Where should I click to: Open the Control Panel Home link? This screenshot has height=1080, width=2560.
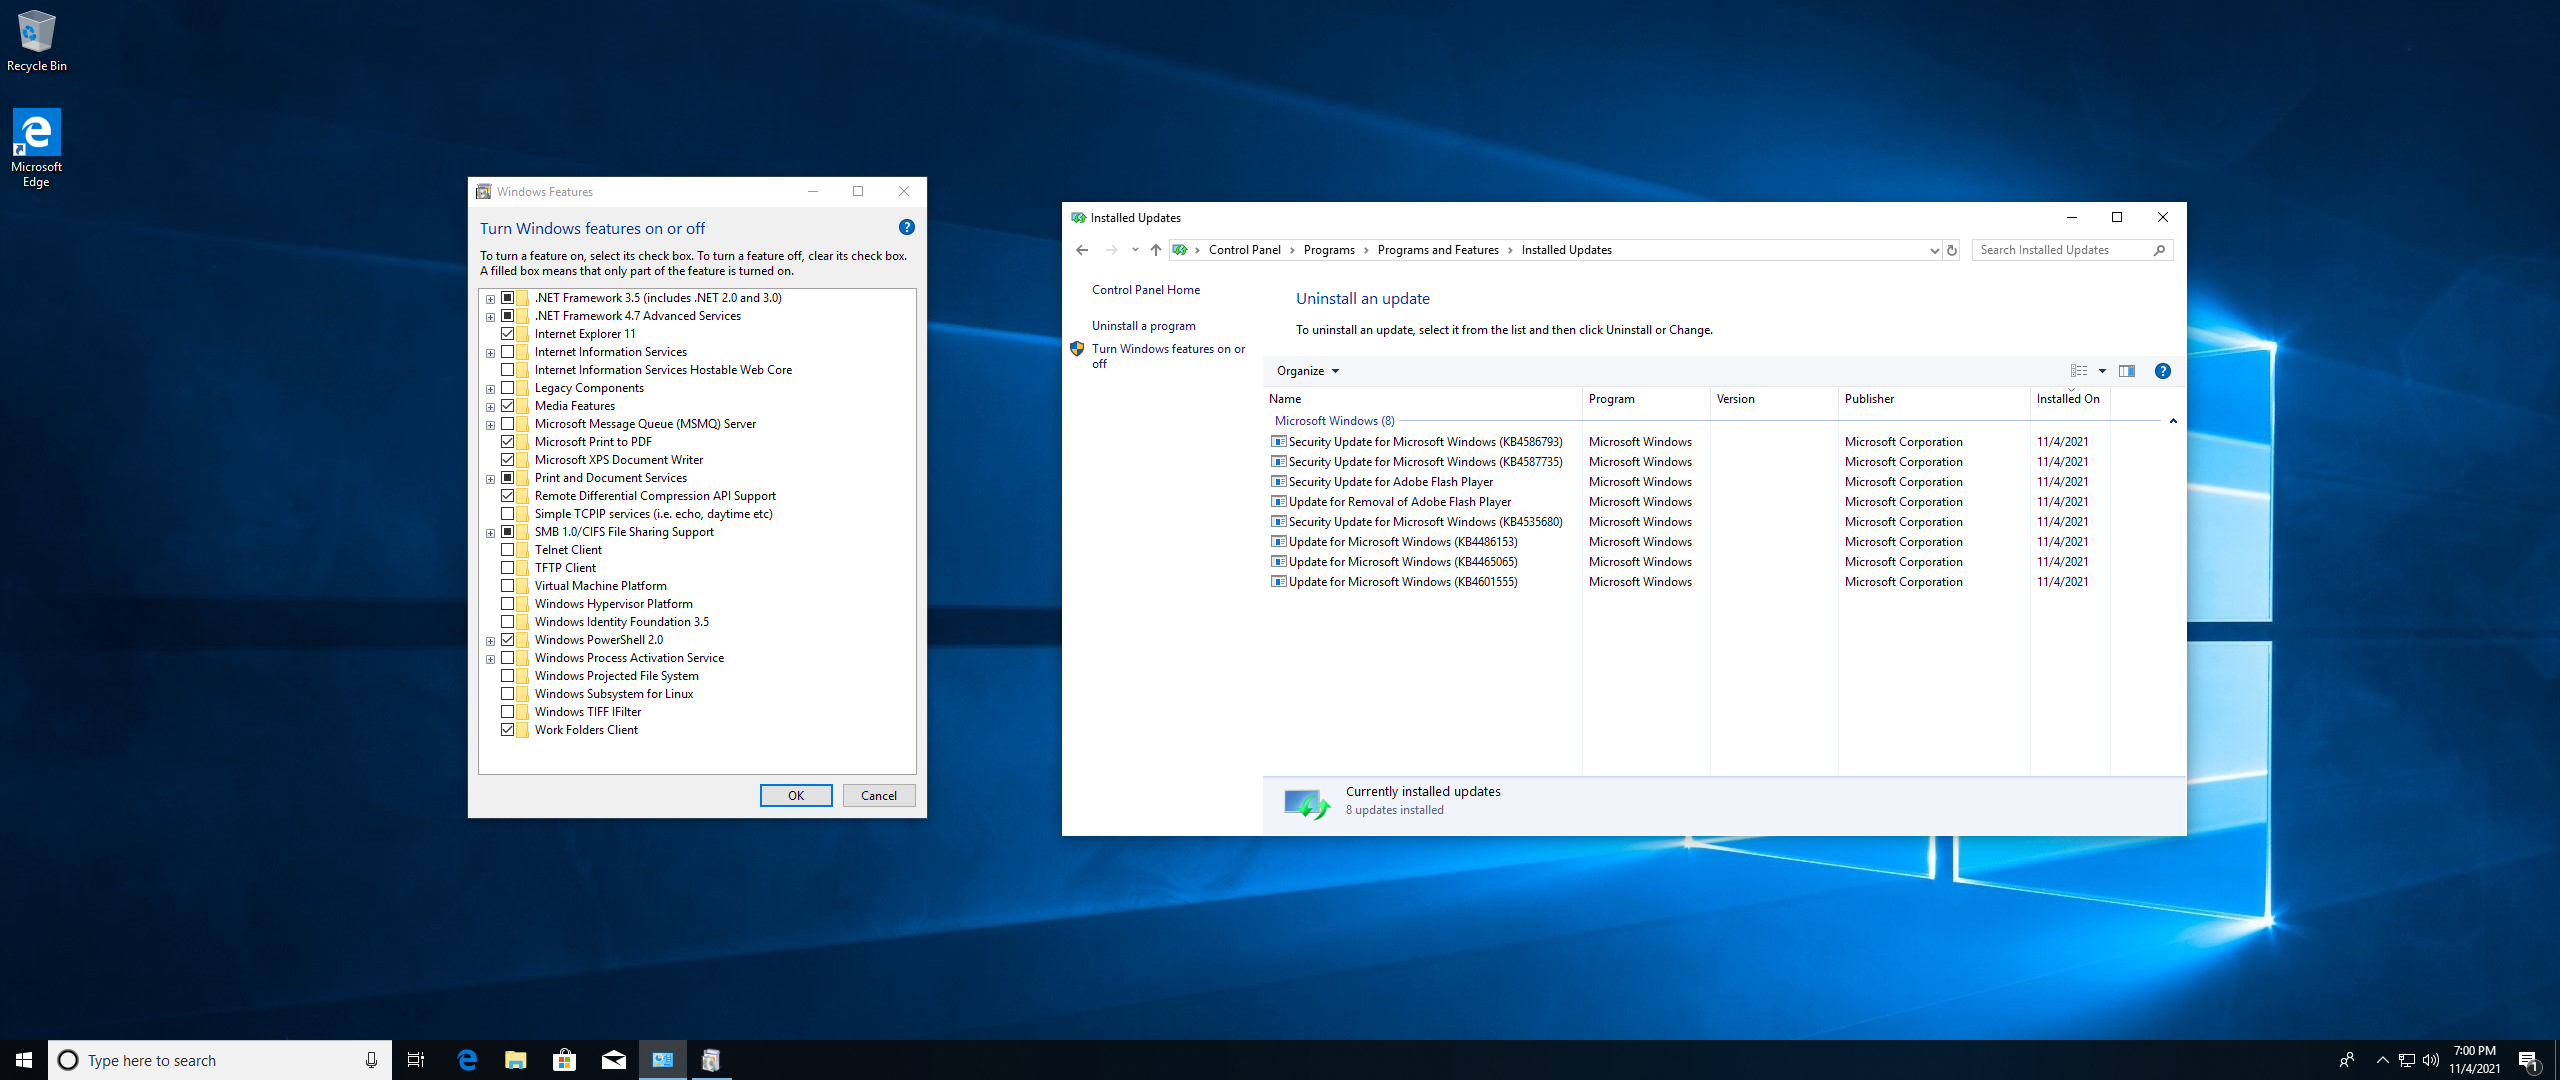(x=1146, y=290)
